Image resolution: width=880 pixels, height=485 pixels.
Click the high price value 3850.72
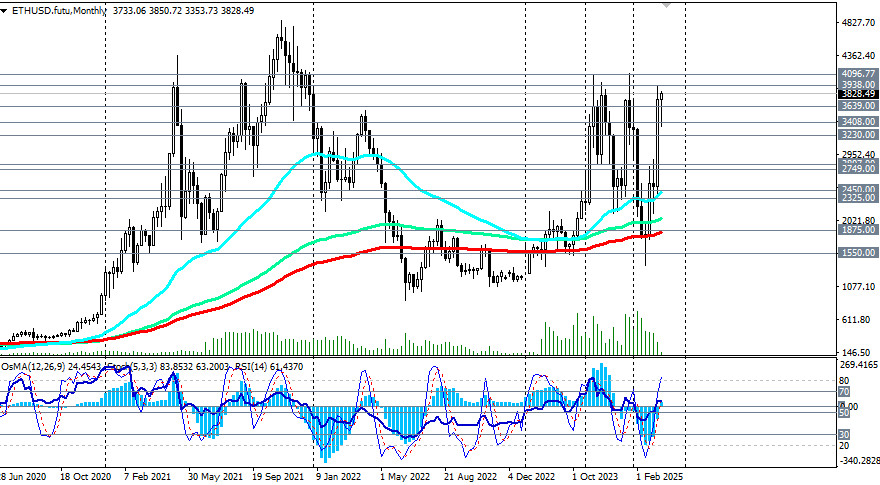pyautogui.click(x=166, y=11)
